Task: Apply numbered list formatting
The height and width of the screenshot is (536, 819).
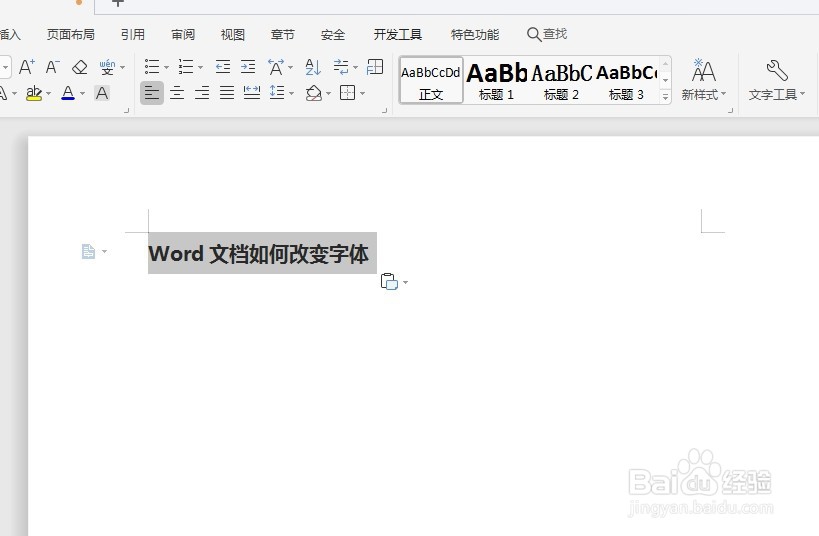Action: click(186, 67)
